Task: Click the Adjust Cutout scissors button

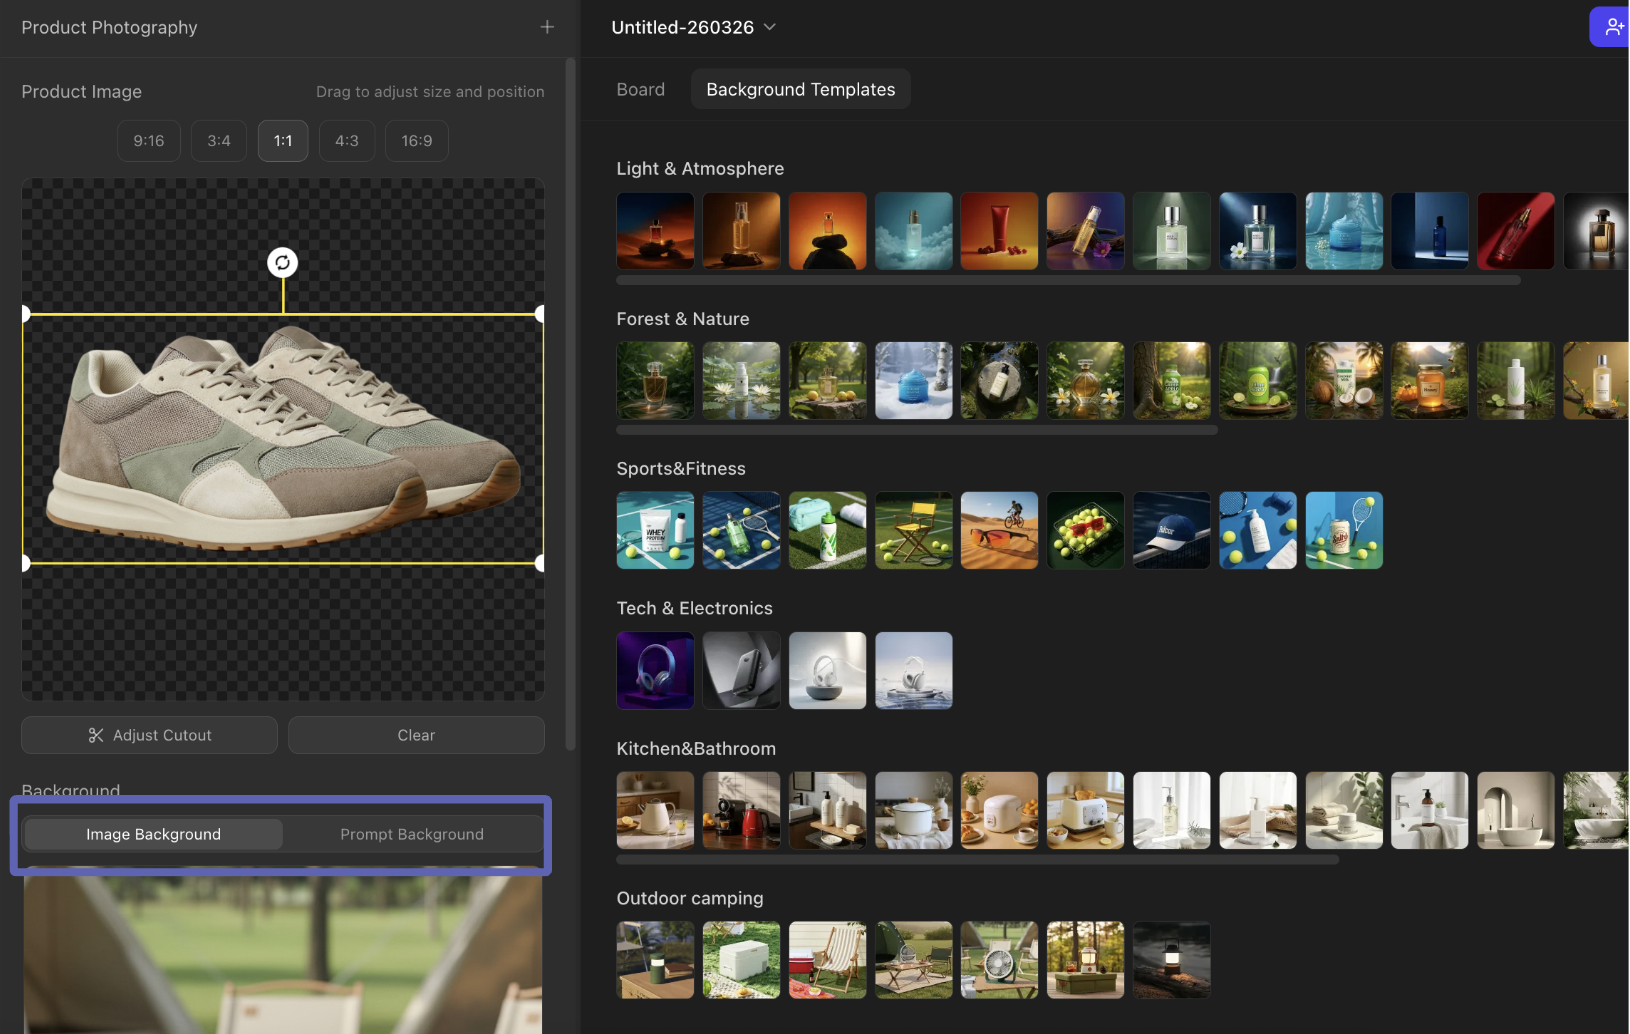Action: click(x=149, y=735)
